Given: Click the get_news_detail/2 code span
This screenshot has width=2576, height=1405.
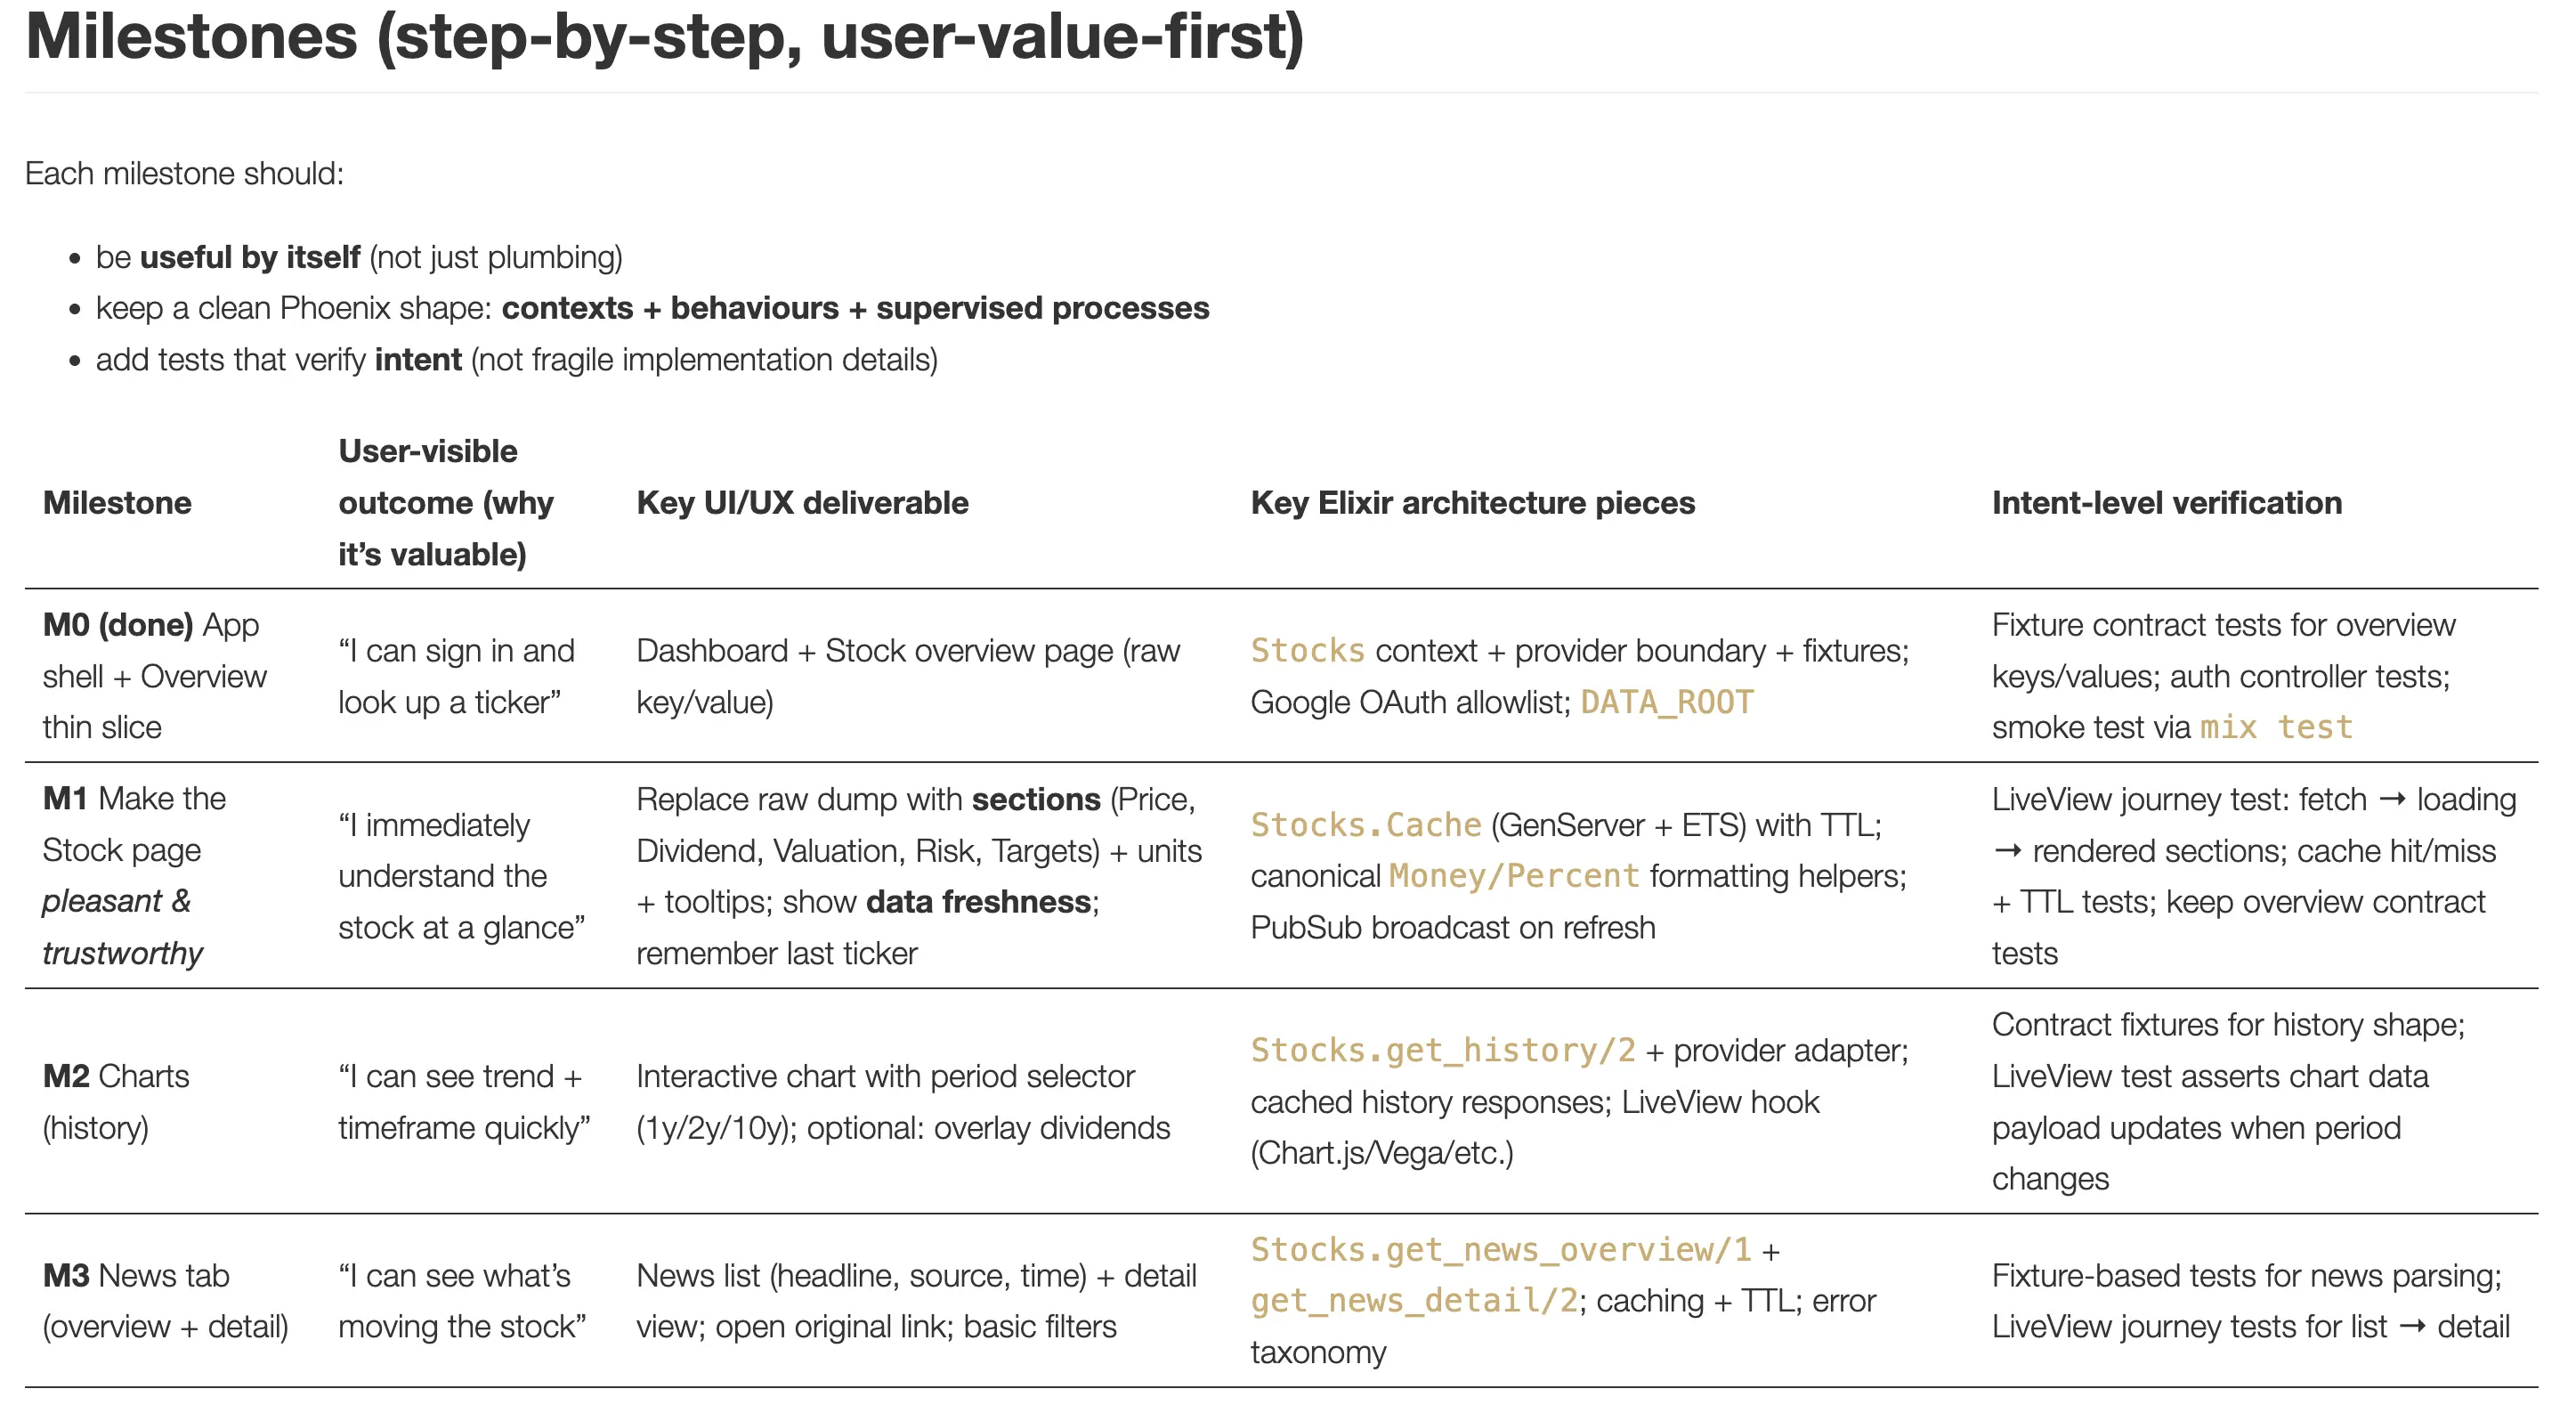Looking at the screenshot, I should pyautogui.click(x=1413, y=1300).
